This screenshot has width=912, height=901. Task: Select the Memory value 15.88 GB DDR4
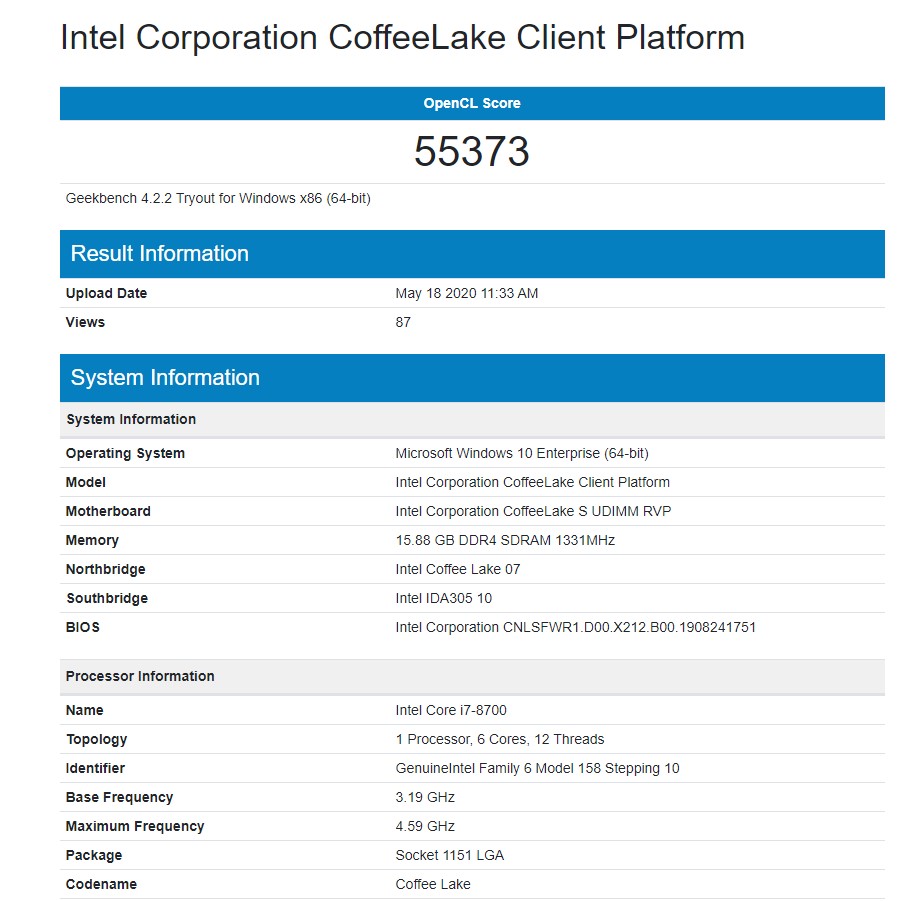[505, 540]
